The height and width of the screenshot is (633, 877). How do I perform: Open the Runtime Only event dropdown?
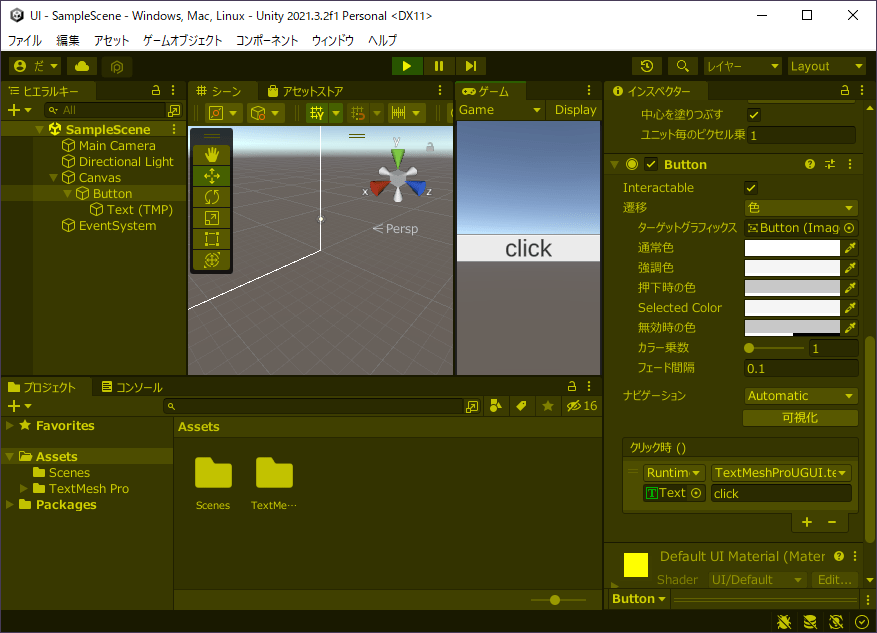click(674, 473)
